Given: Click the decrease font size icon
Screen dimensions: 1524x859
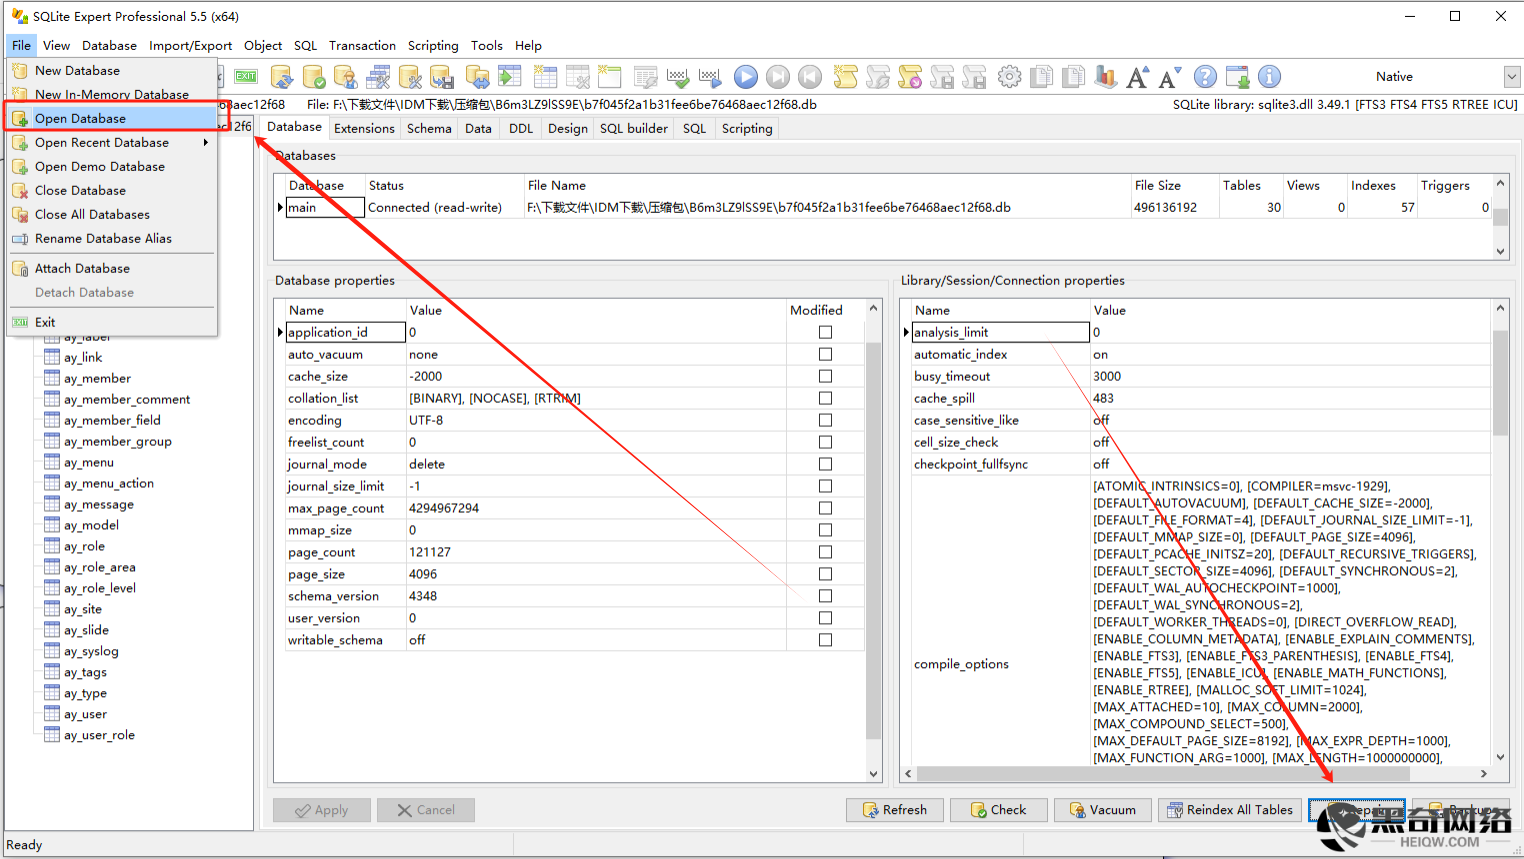Looking at the screenshot, I should point(1170,77).
